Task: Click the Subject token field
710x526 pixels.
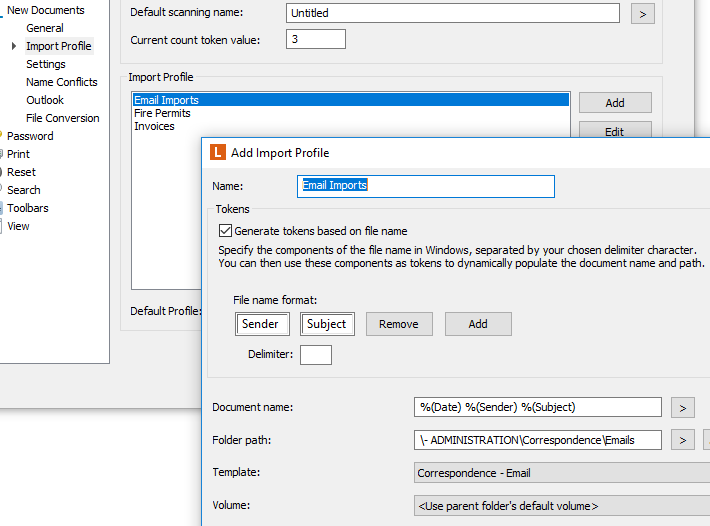Action: pyautogui.click(x=327, y=324)
